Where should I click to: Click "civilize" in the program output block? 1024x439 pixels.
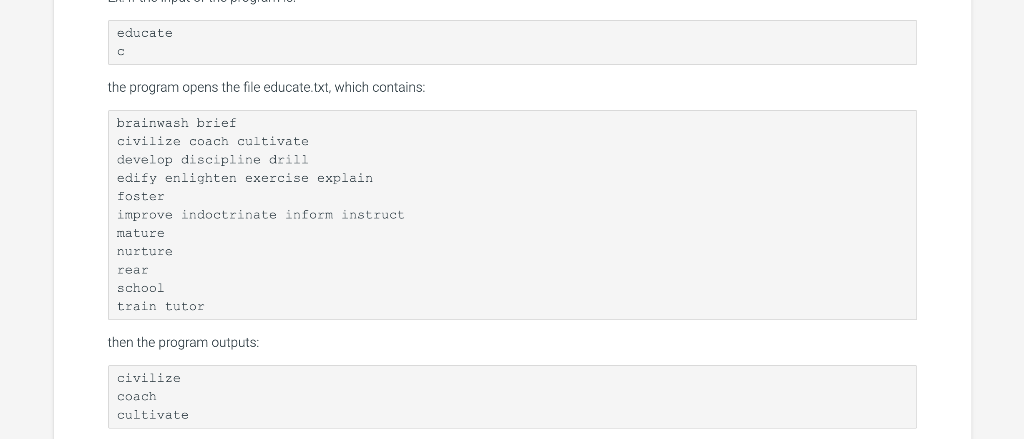click(x=149, y=378)
